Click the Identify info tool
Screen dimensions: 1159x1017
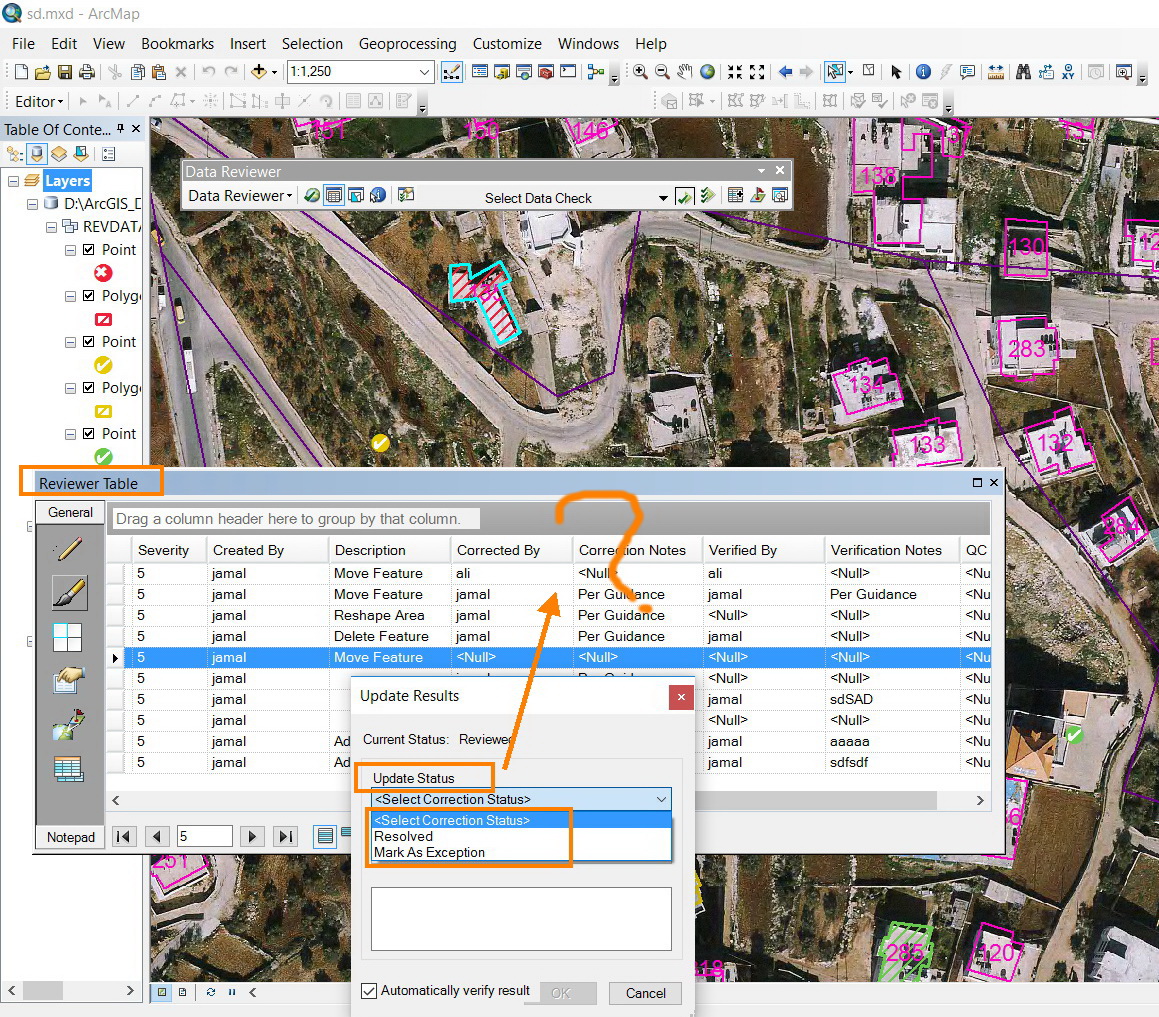point(923,72)
